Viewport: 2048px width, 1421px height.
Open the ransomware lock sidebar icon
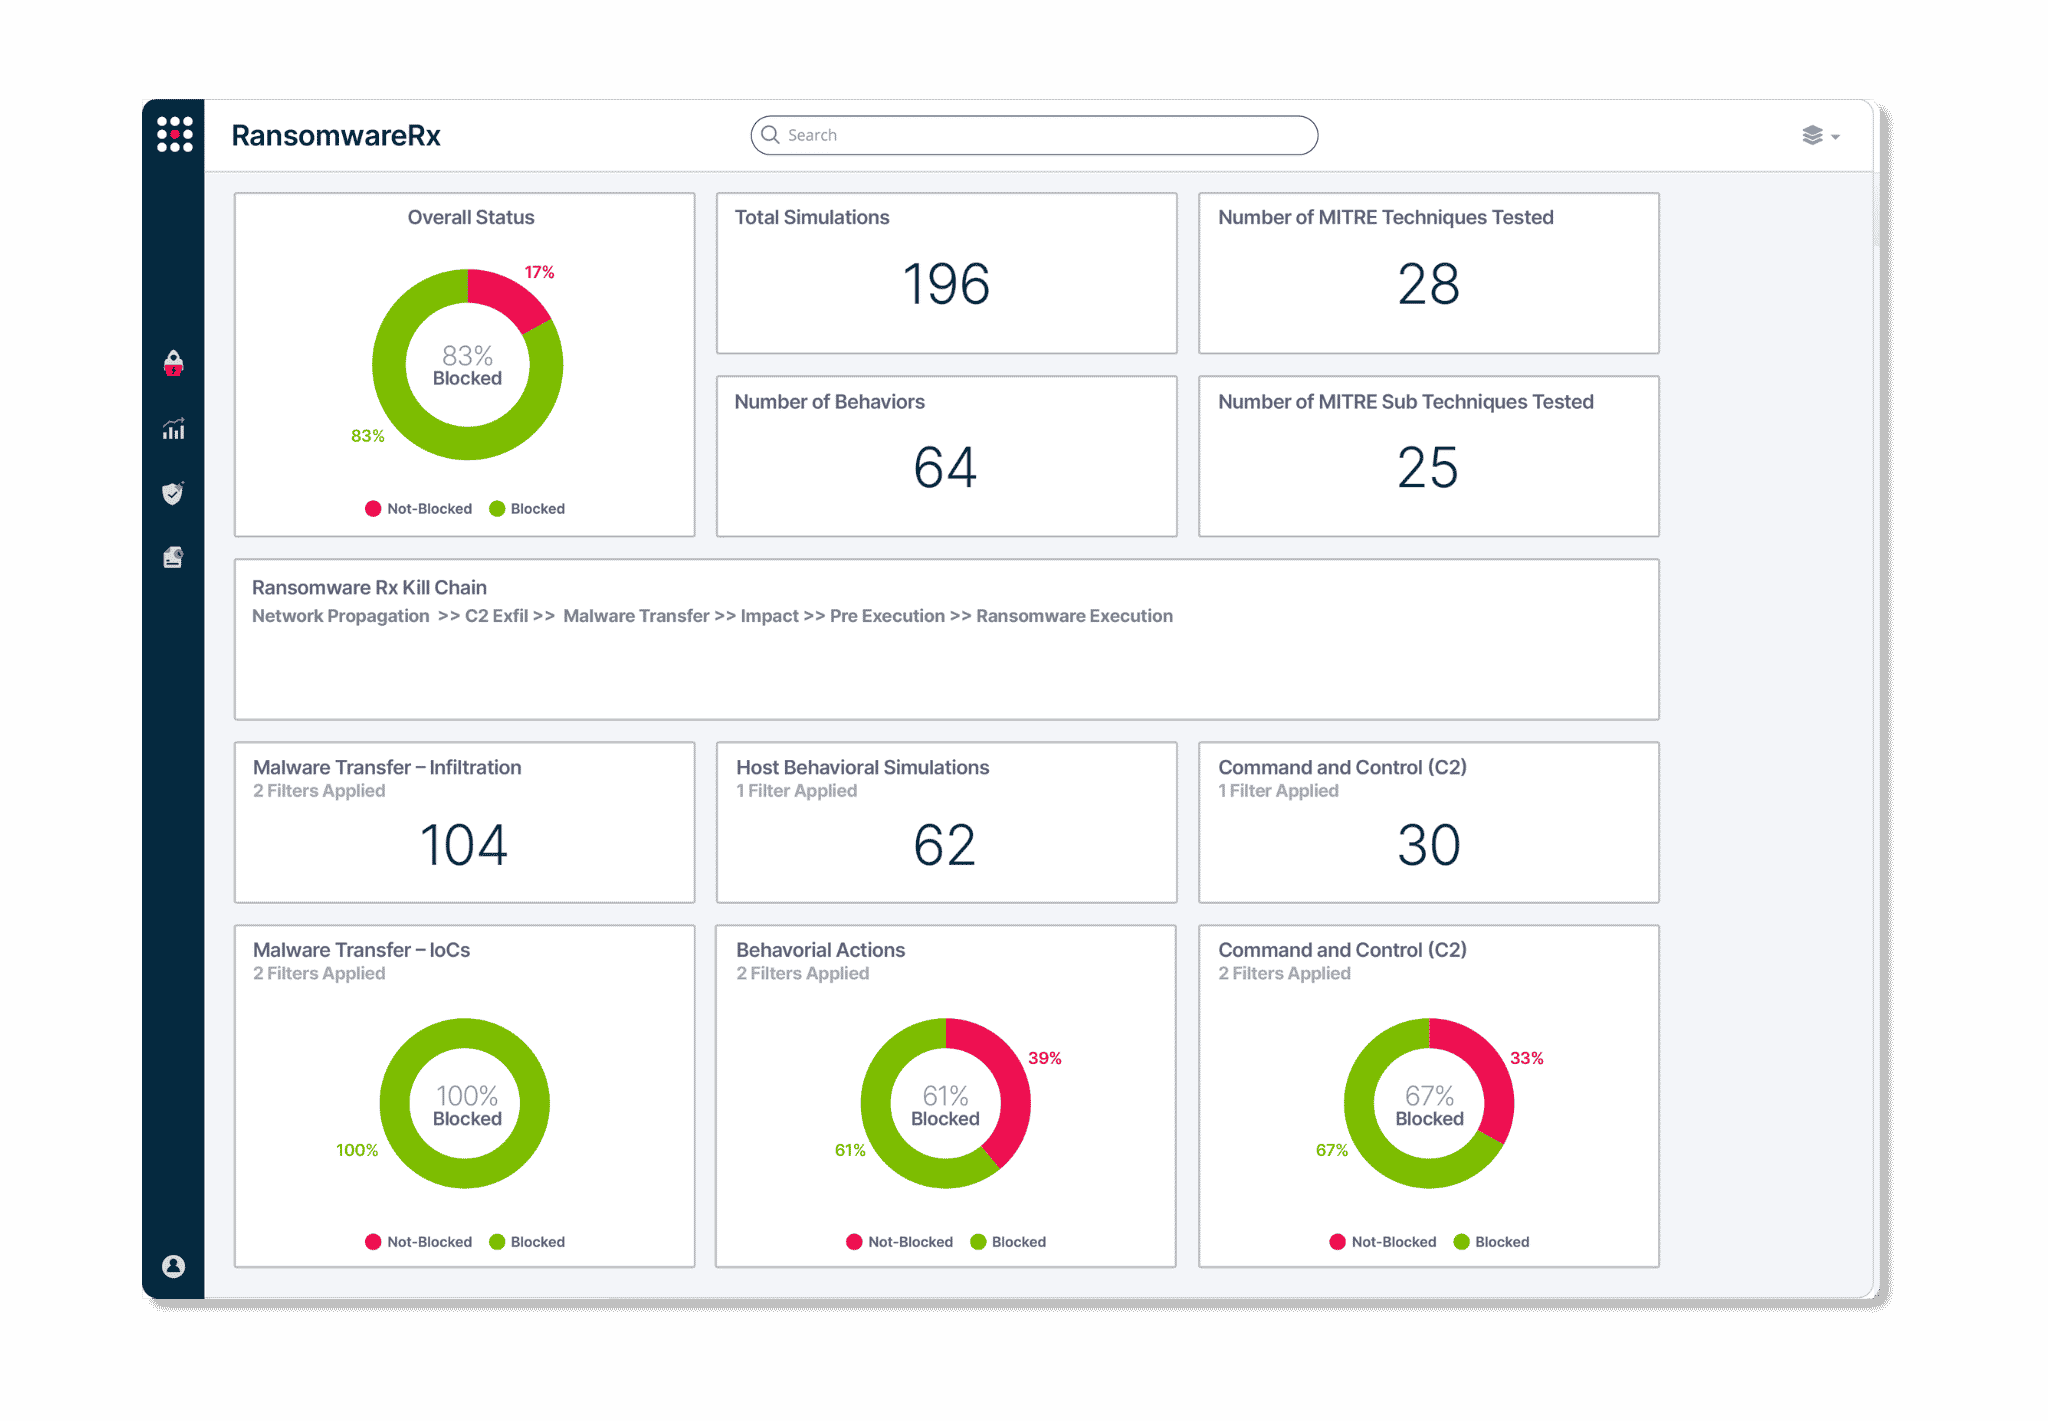point(173,363)
